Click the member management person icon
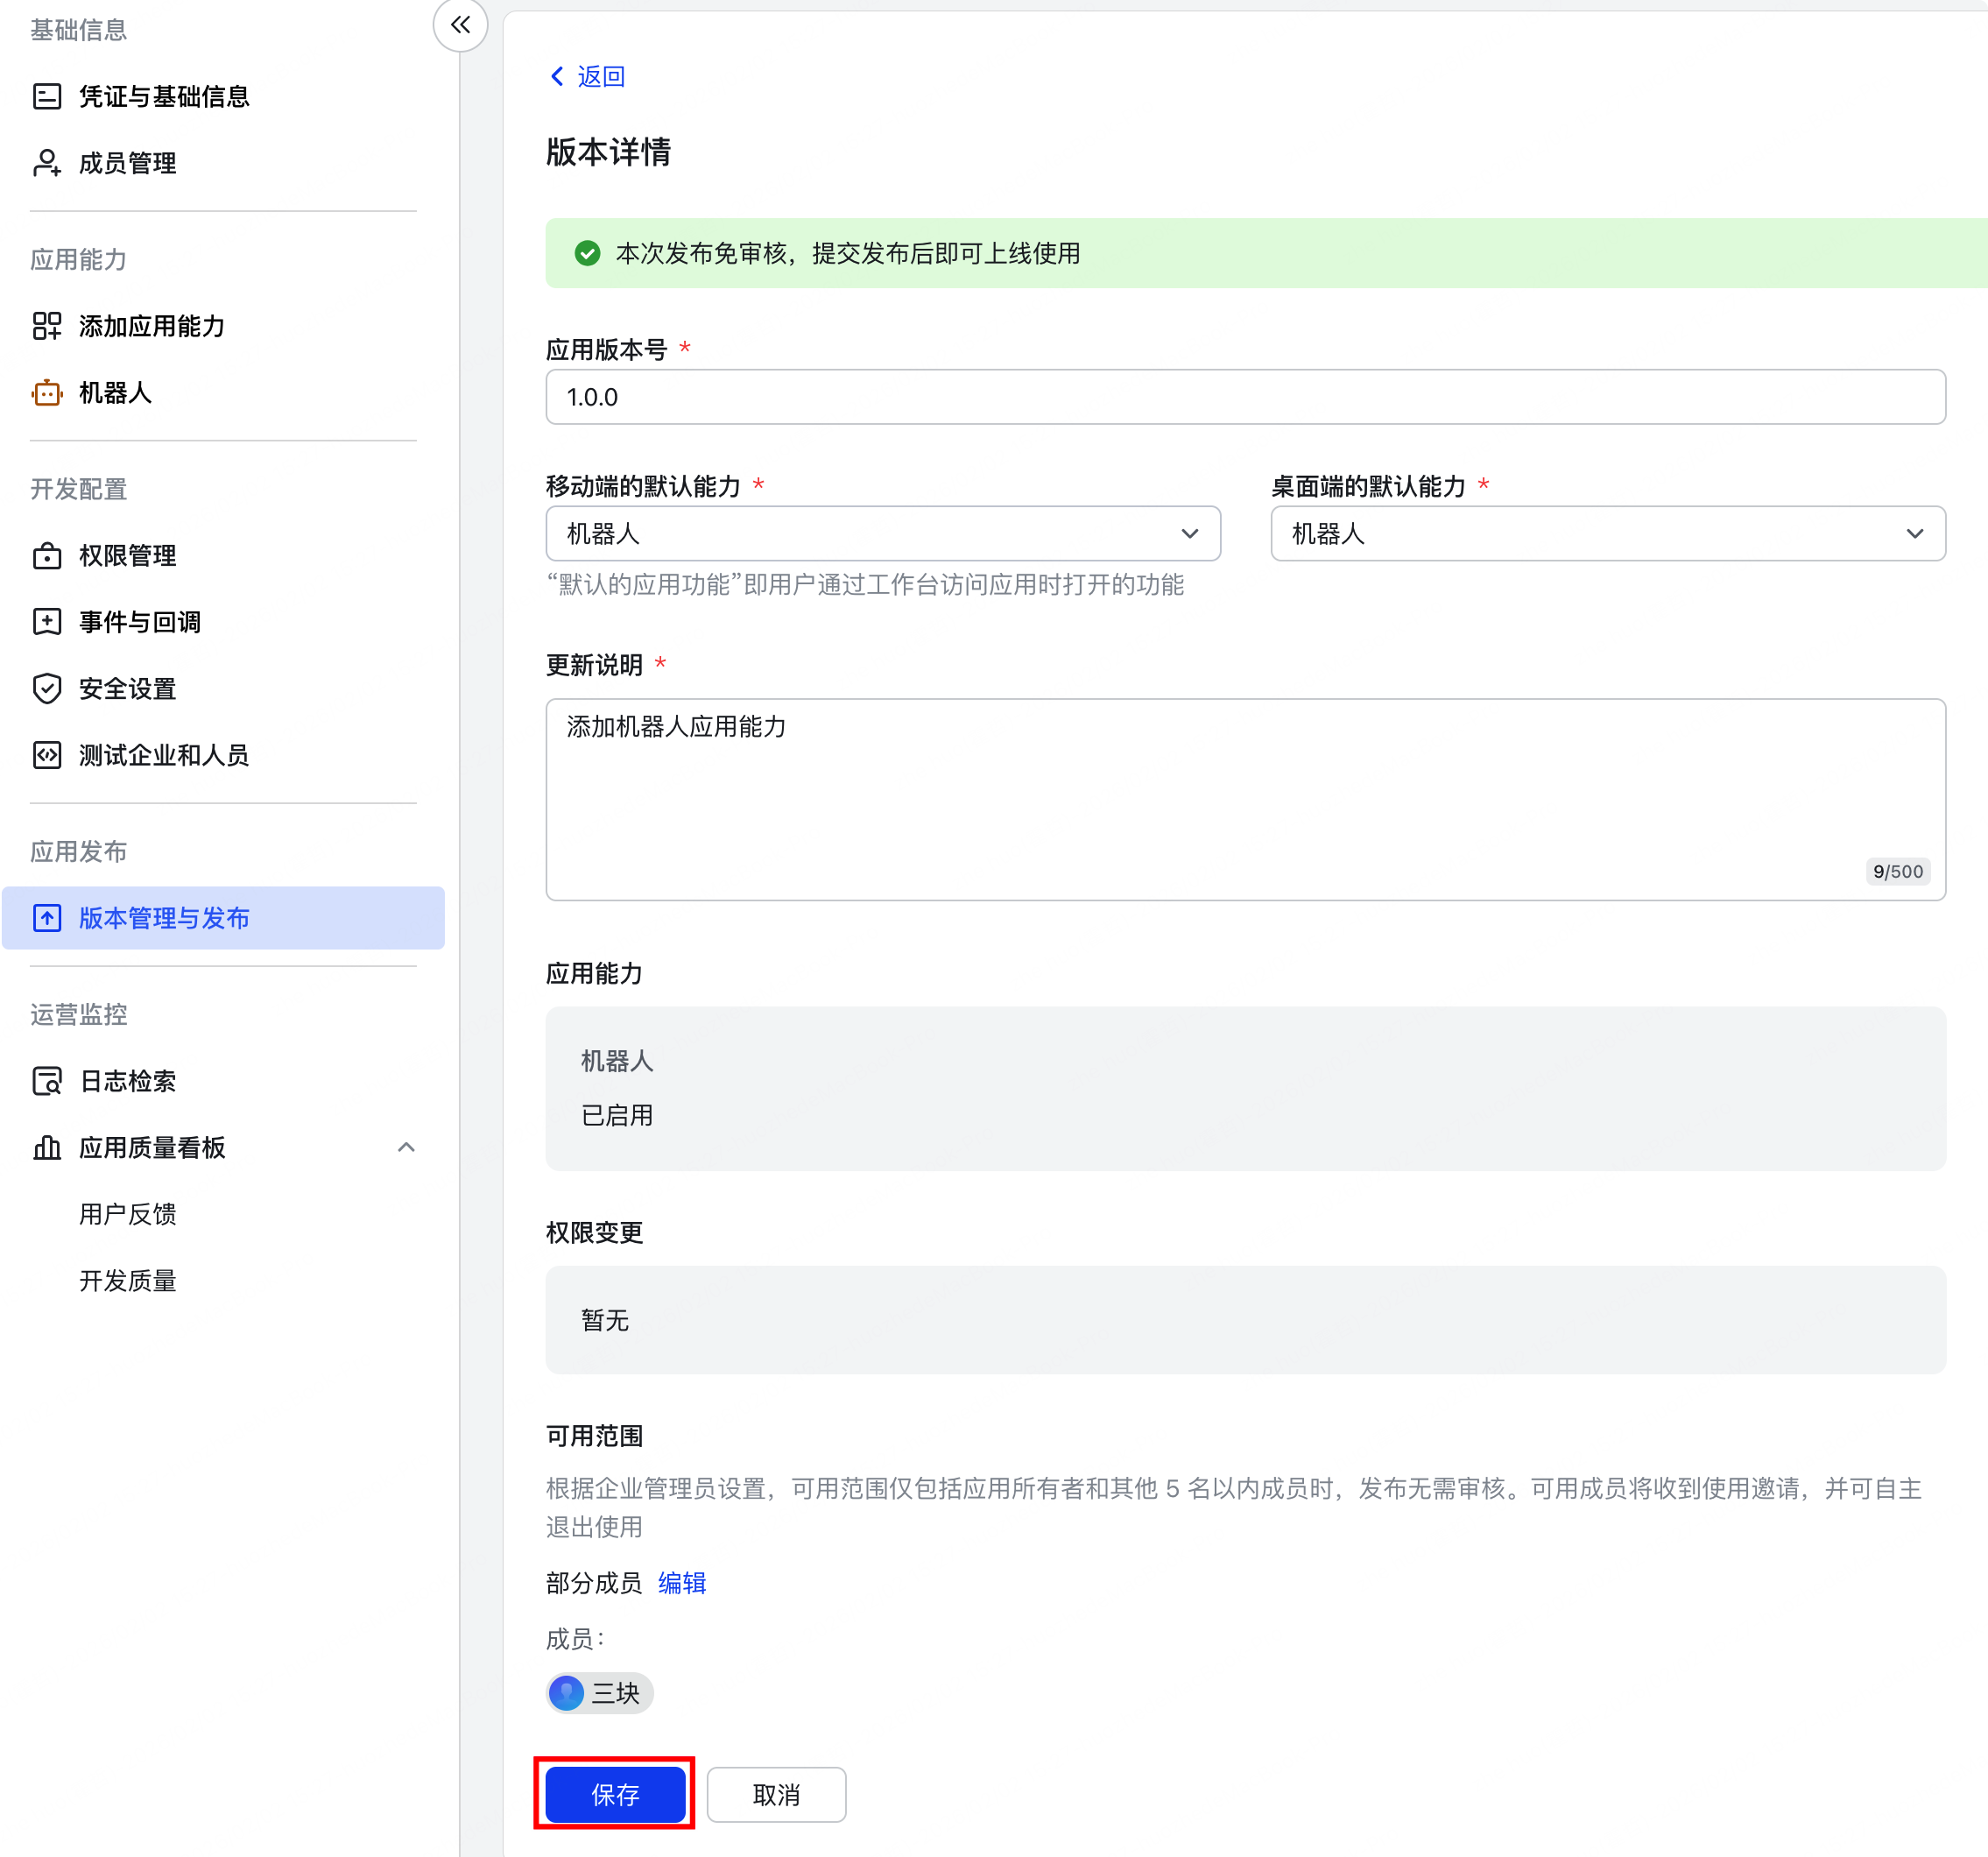The width and height of the screenshot is (1988, 1857). 47,163
